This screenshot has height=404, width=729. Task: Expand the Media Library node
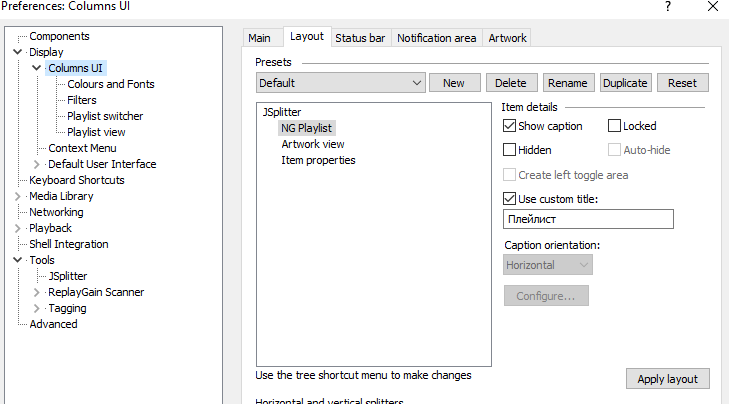[18, 196]
